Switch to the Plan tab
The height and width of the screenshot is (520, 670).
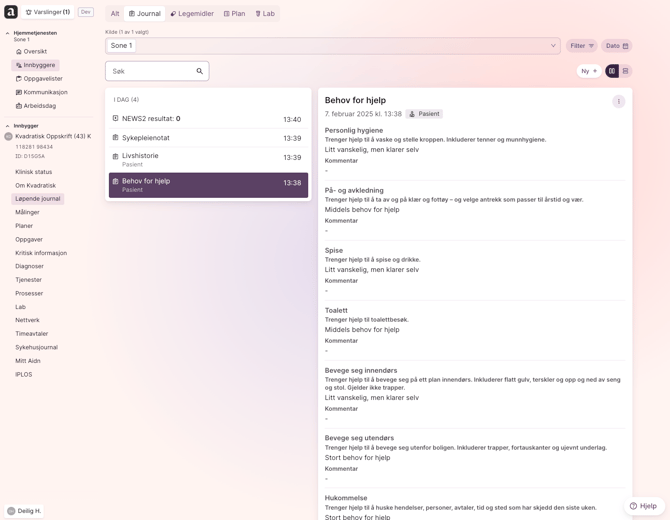click(x=234, y=14)
